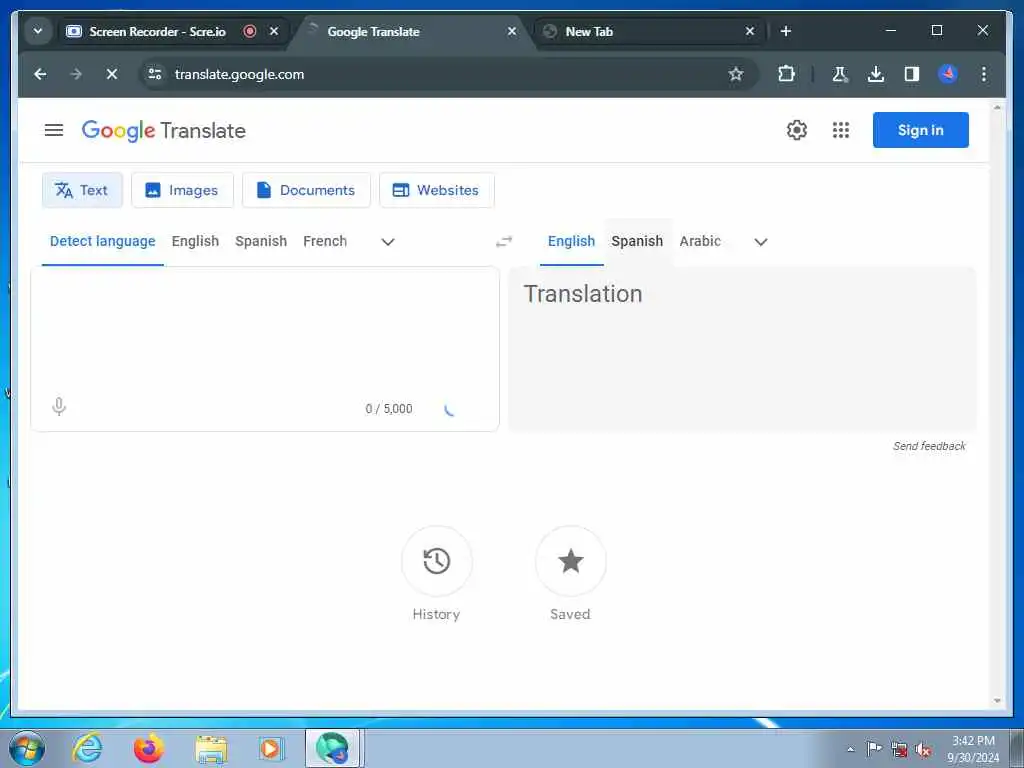This screenshot has height=768, width=1024.
Task: Click the muted volume tray icon
Action: pos(923,749)
